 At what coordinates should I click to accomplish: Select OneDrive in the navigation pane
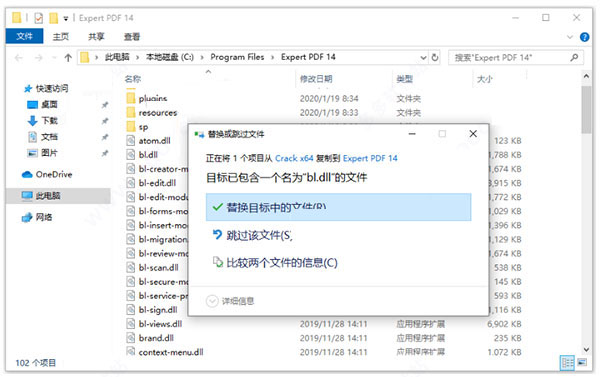point(54,175)
